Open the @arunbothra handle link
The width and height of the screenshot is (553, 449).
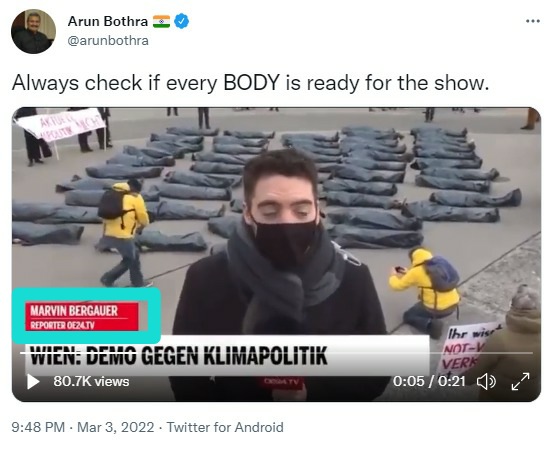(108, 41)
